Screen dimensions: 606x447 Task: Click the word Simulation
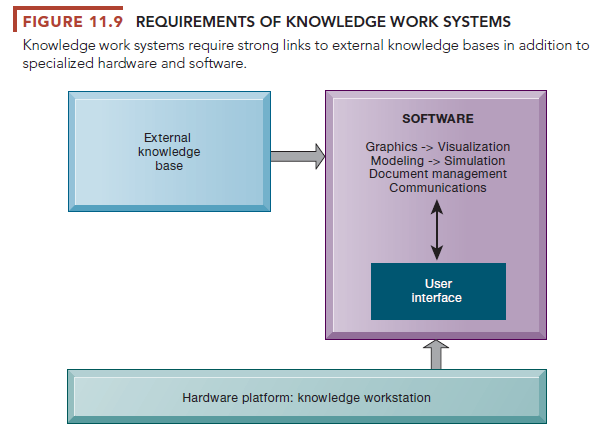pos(476,161)
